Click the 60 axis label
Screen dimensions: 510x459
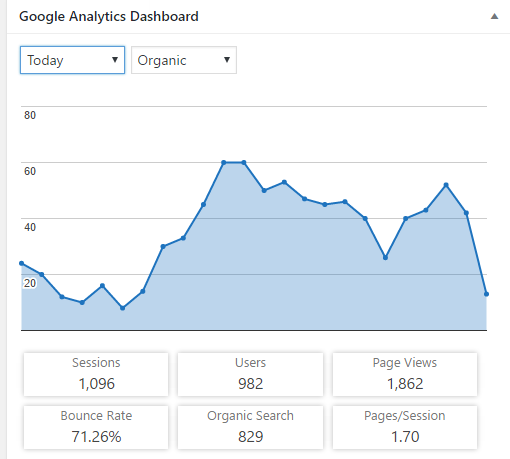click(30, 171)
